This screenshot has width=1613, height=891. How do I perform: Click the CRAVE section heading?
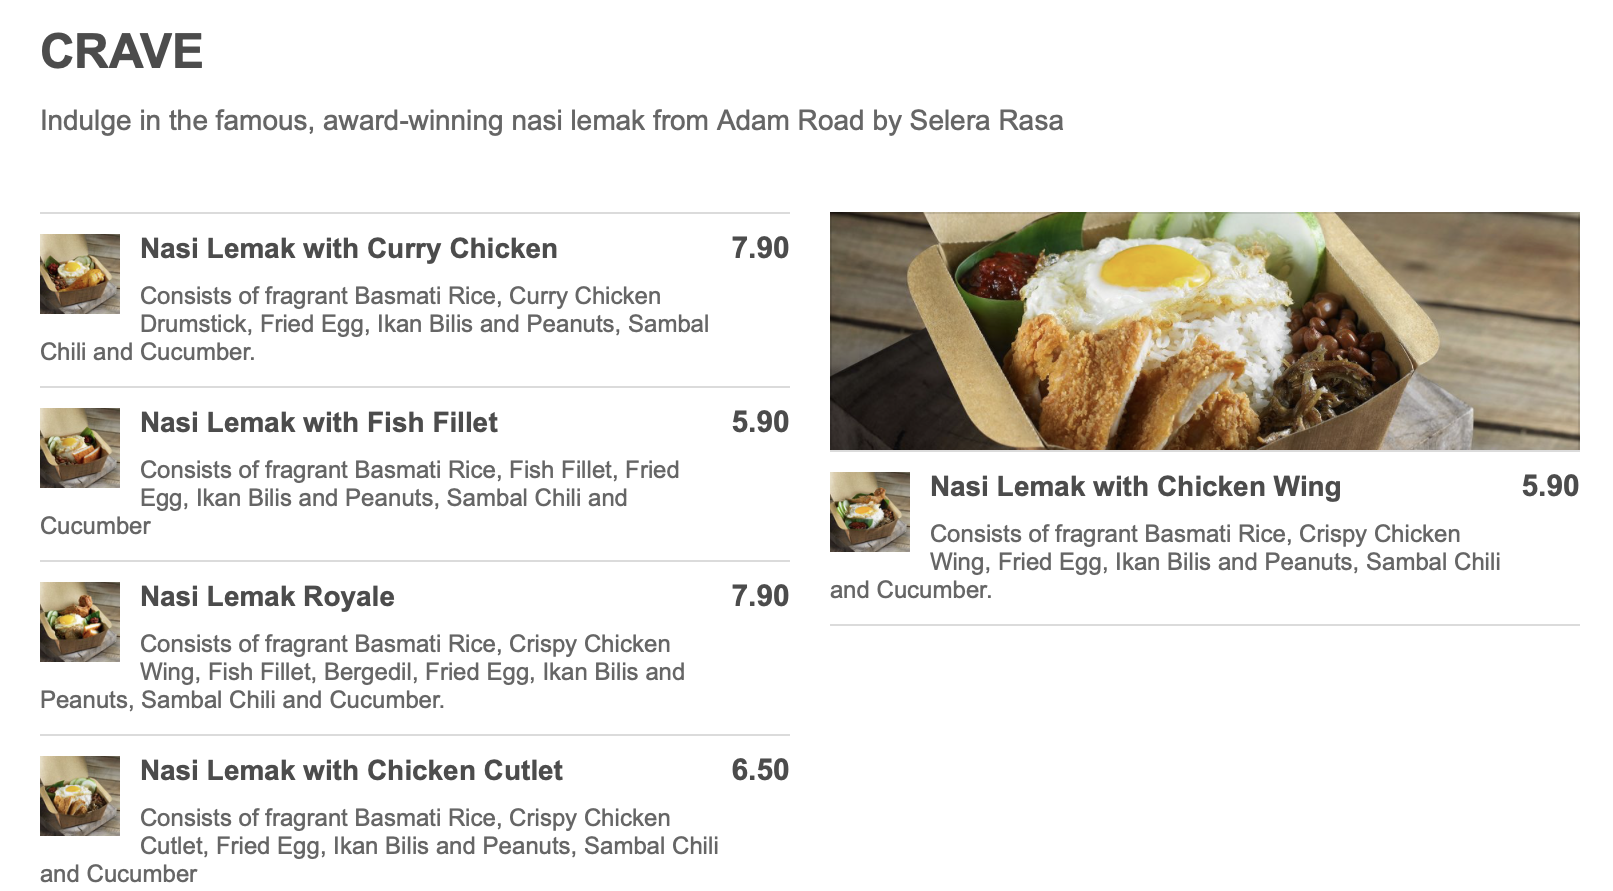122,52
